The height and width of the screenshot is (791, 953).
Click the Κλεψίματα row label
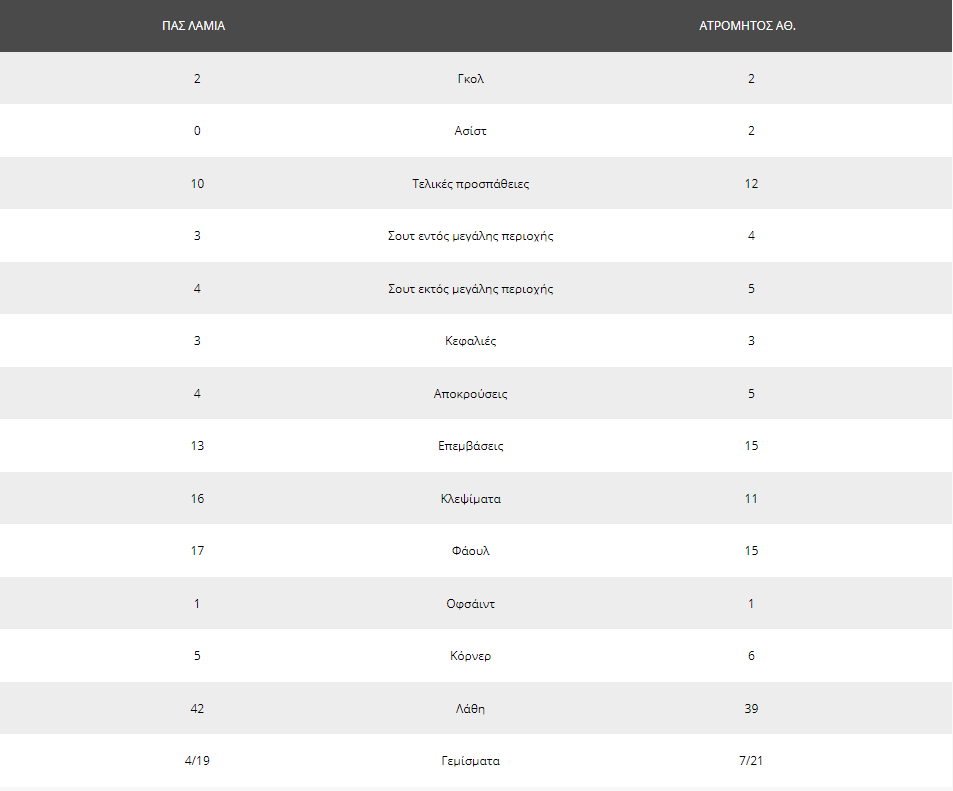pos(470,499)
